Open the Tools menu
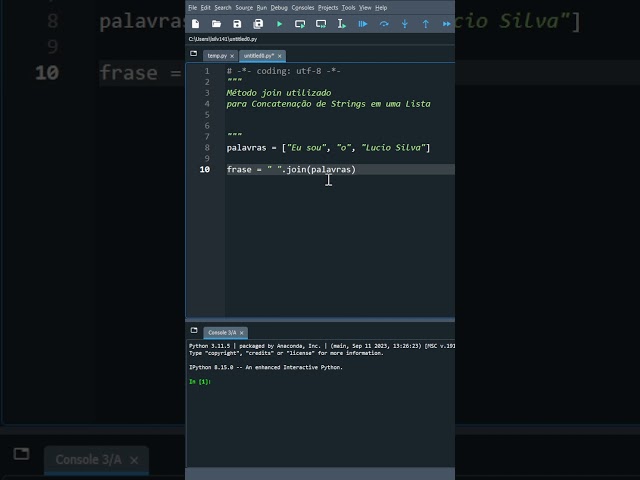This screenshot has height=480, width=640. point(349,8)
